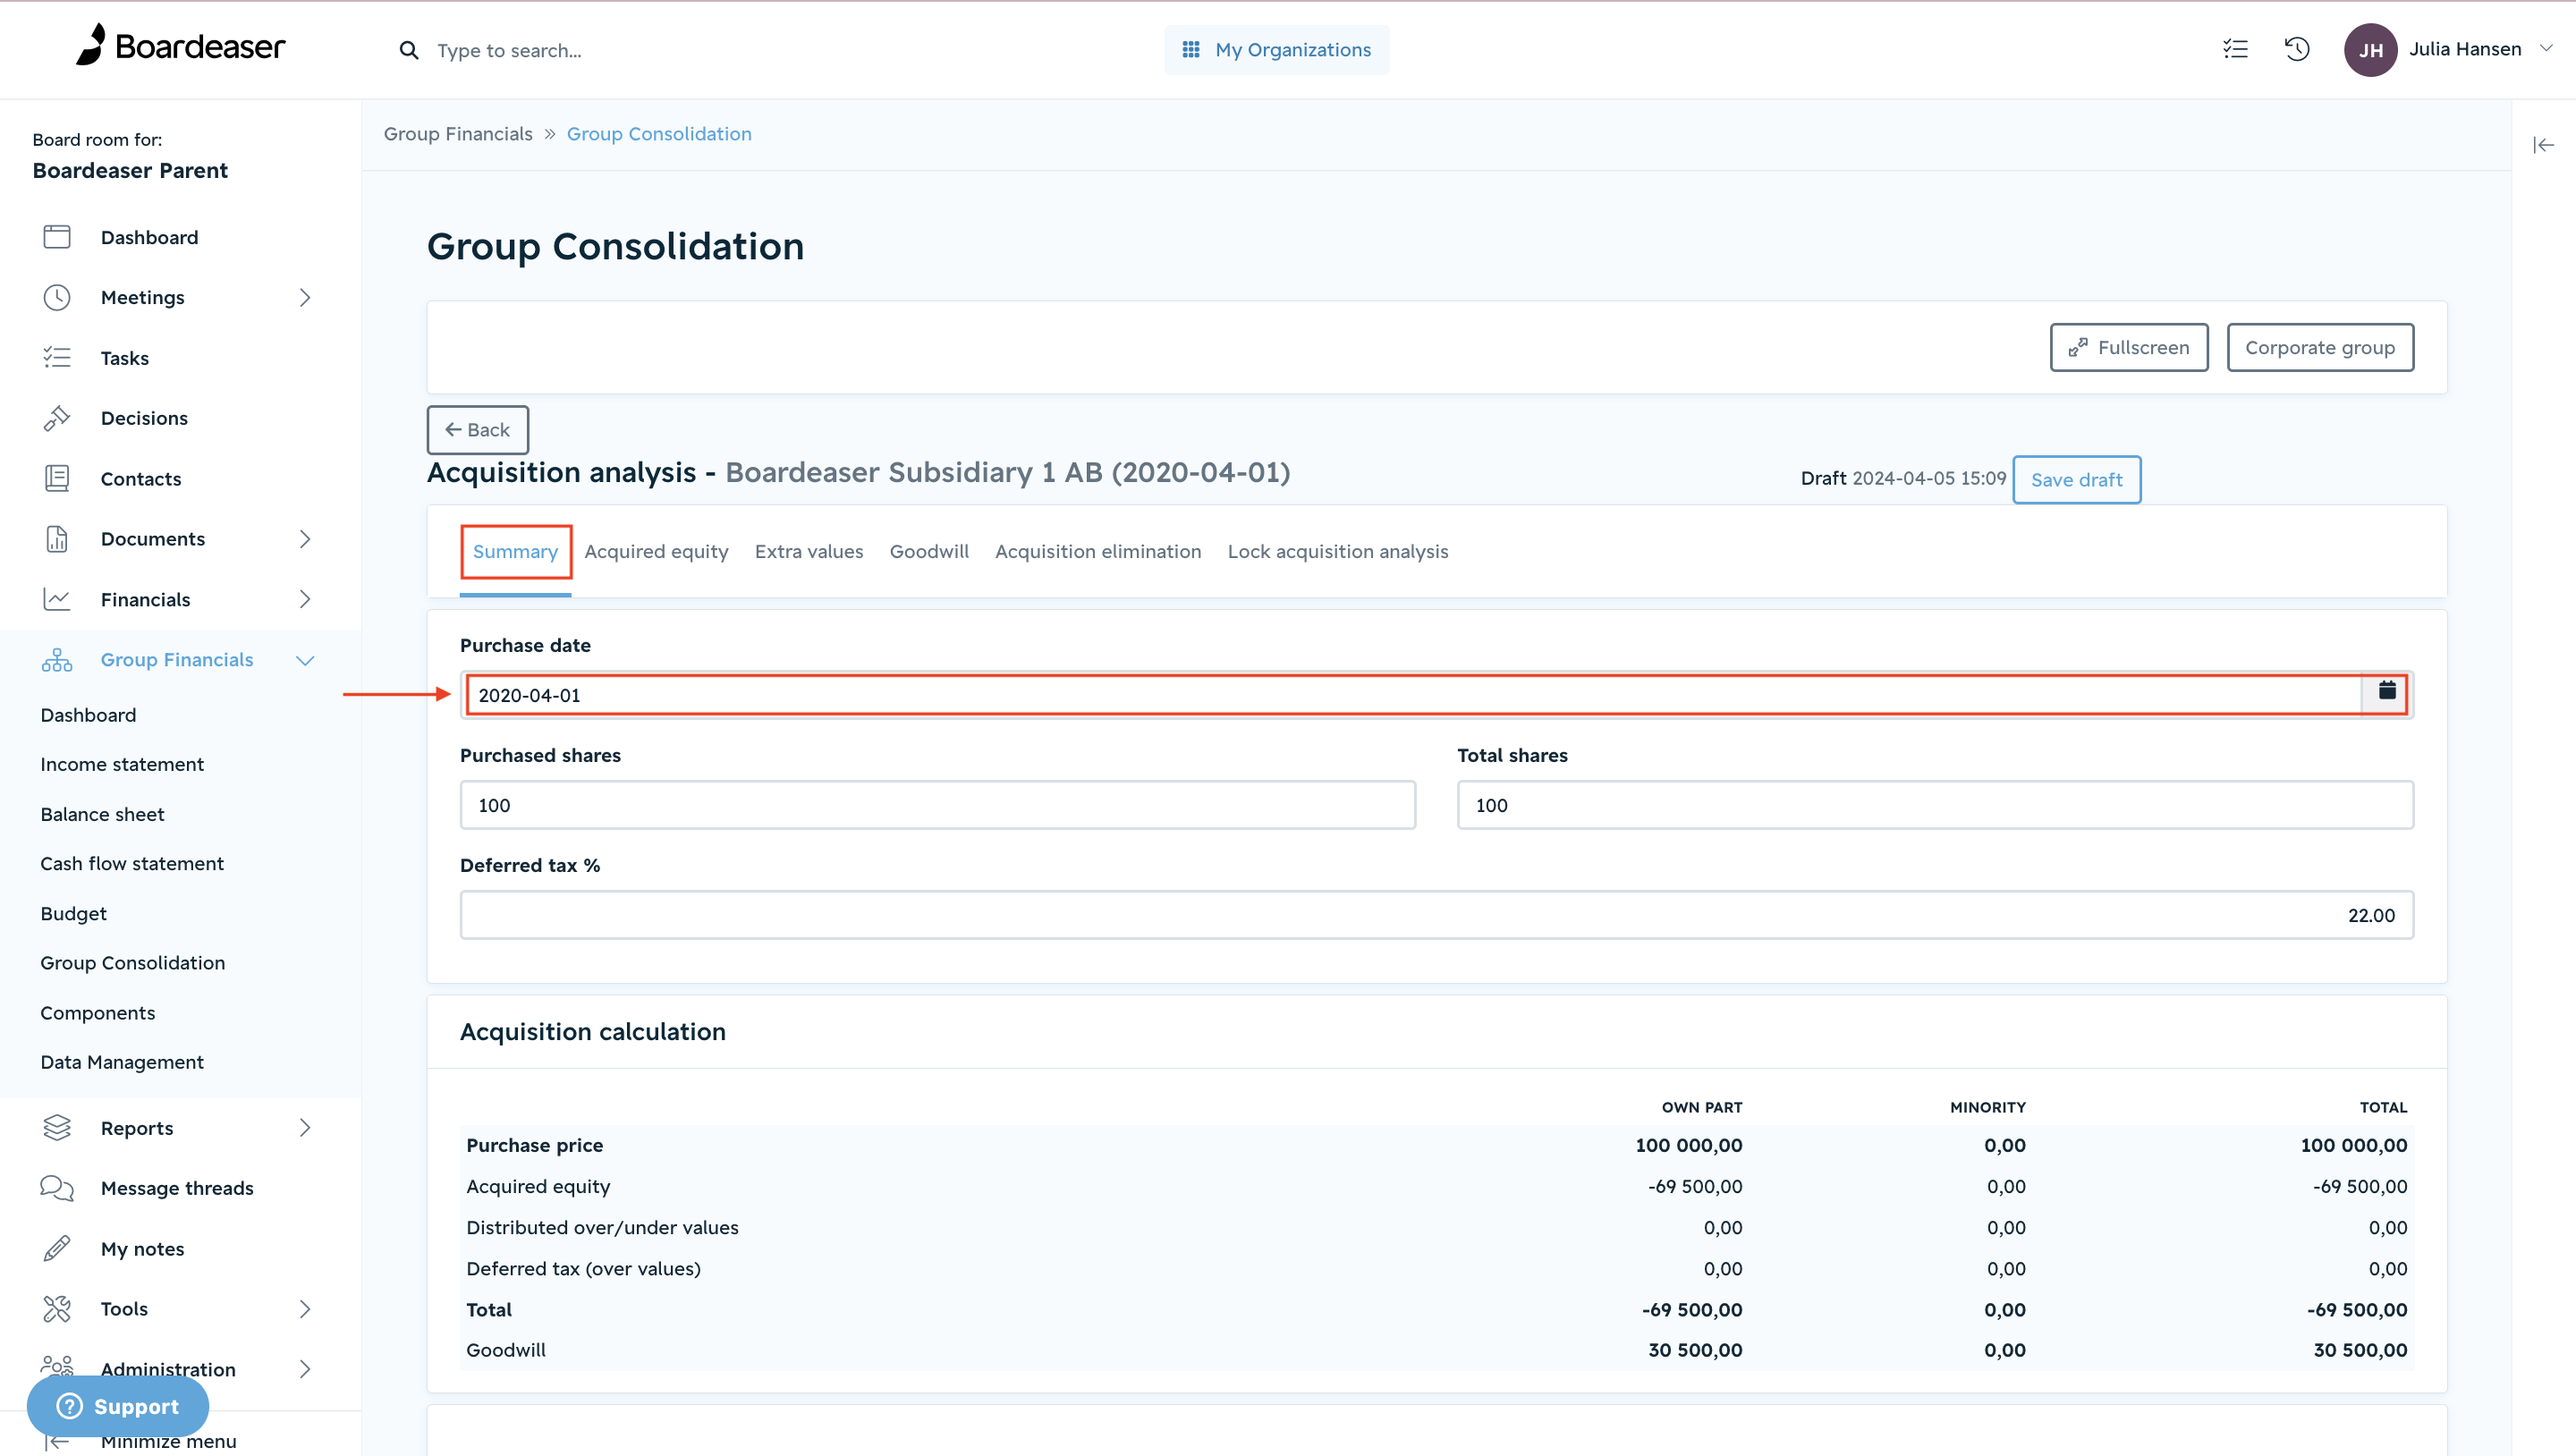Click the My notes pencil icon

57,1248
